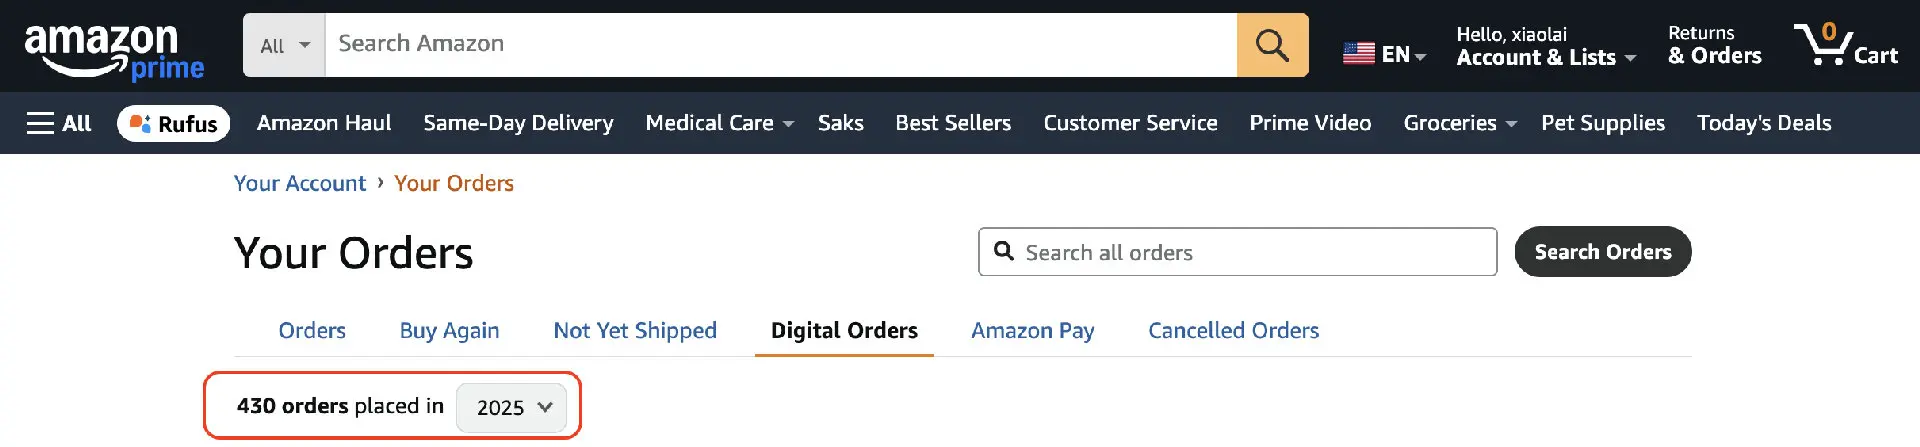Switch to the Buy Again tab
The width and height of the screenshot is (1920, 447).
tap(449, 330)
